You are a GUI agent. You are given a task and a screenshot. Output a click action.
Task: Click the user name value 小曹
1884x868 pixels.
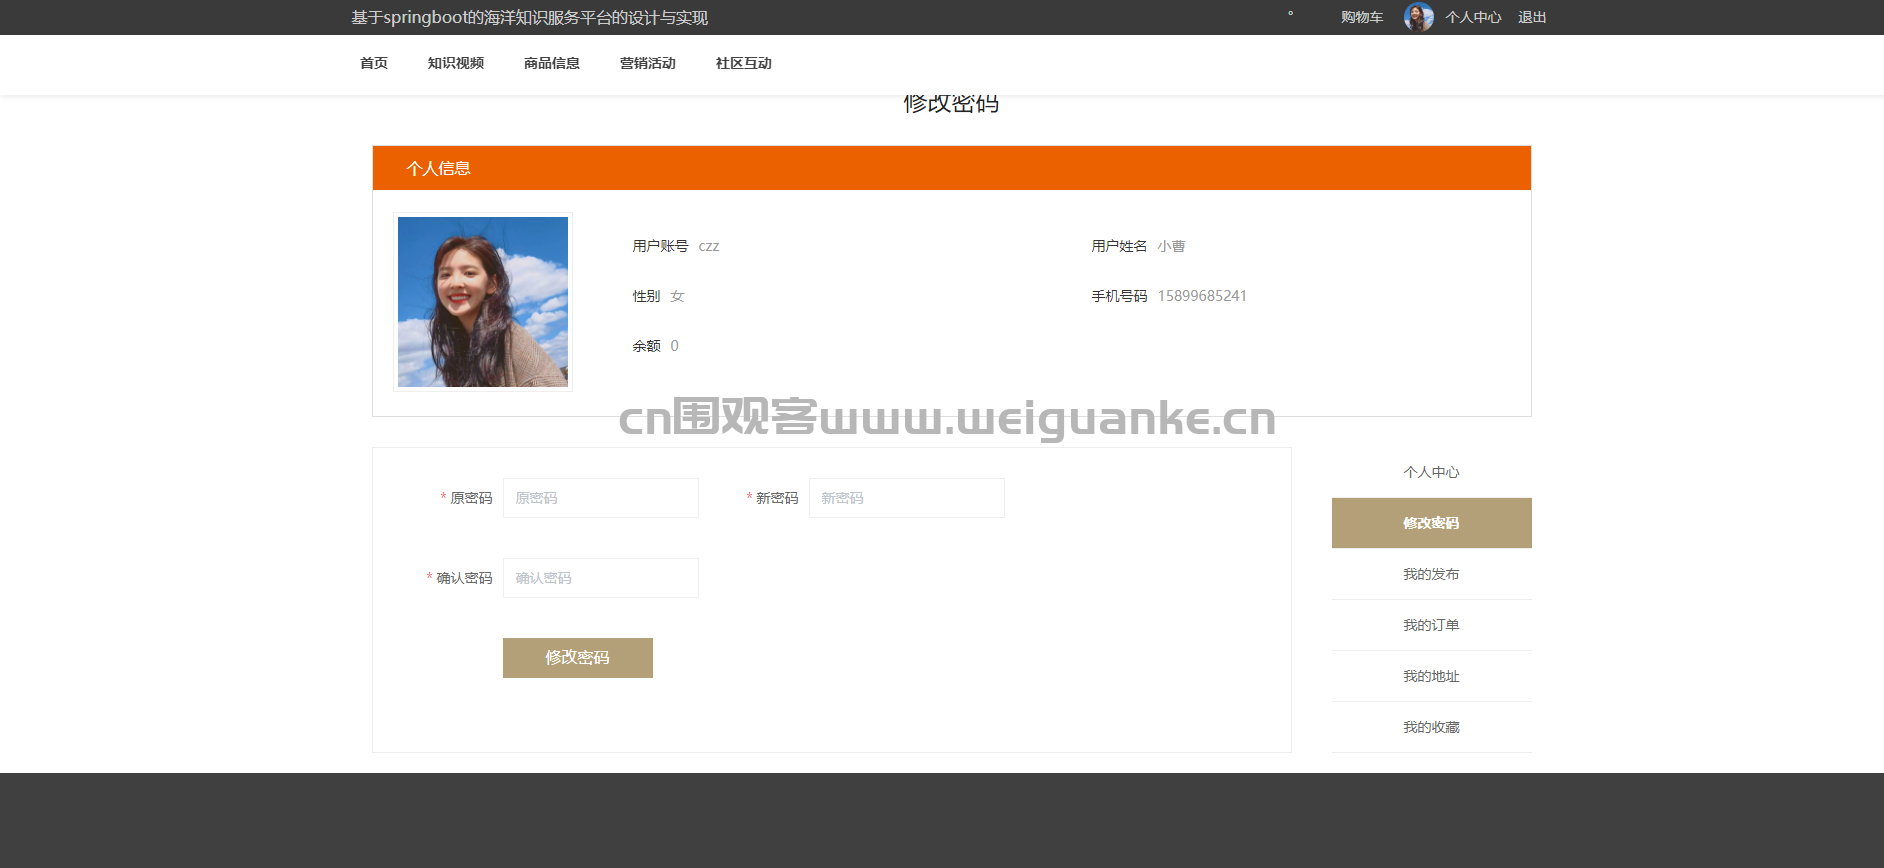pyautogui.click(x=1172, y=246)
